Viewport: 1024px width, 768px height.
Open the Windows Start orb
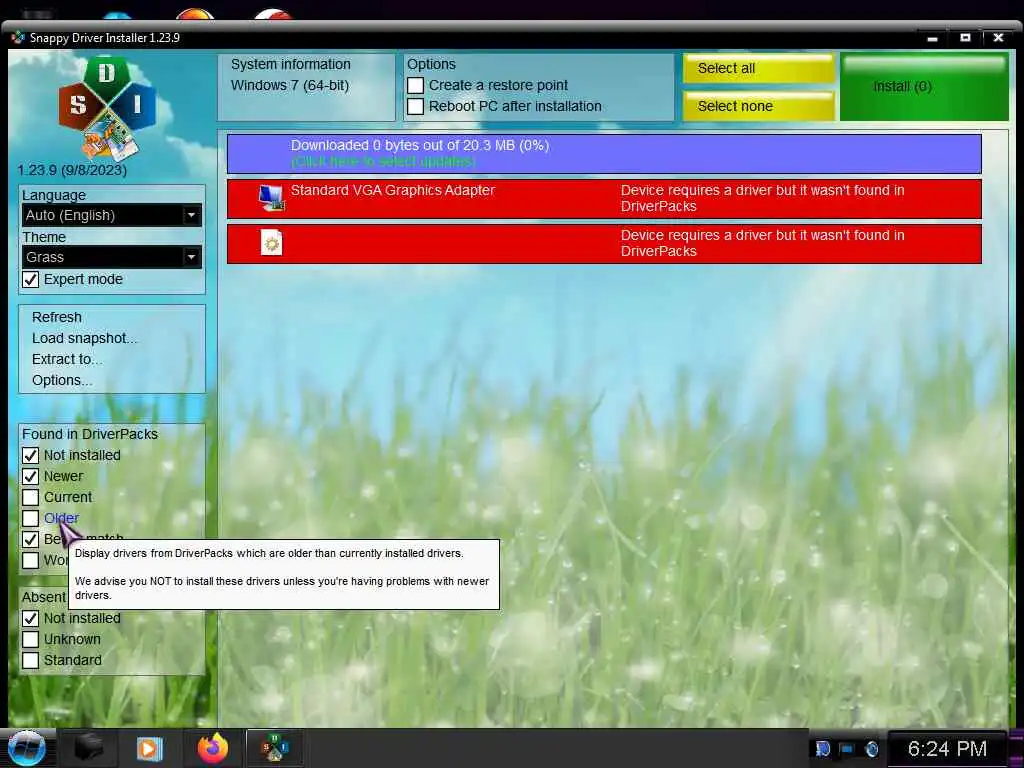[x=26, y=748]
